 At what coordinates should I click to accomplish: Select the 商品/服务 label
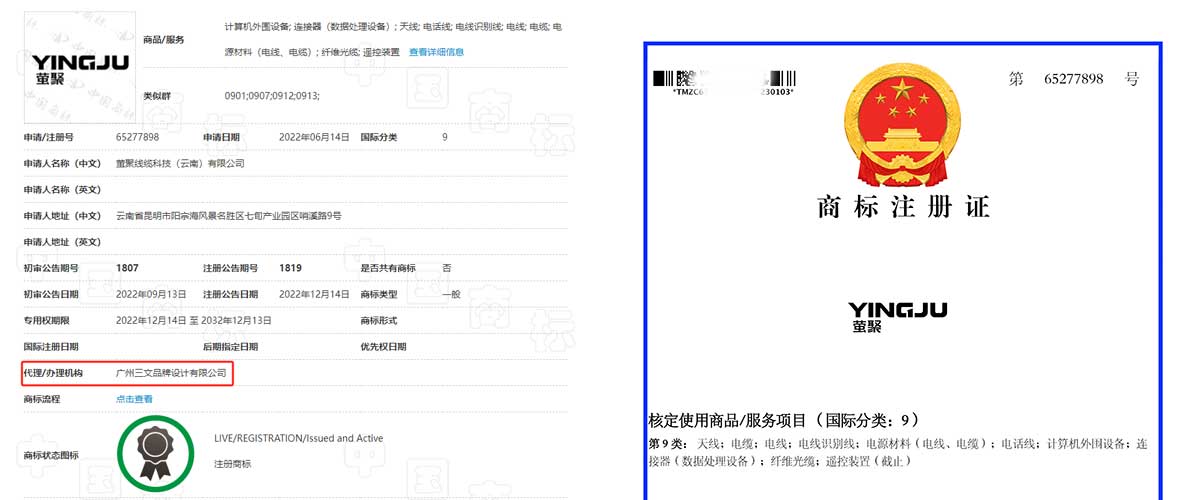point(164,39)
